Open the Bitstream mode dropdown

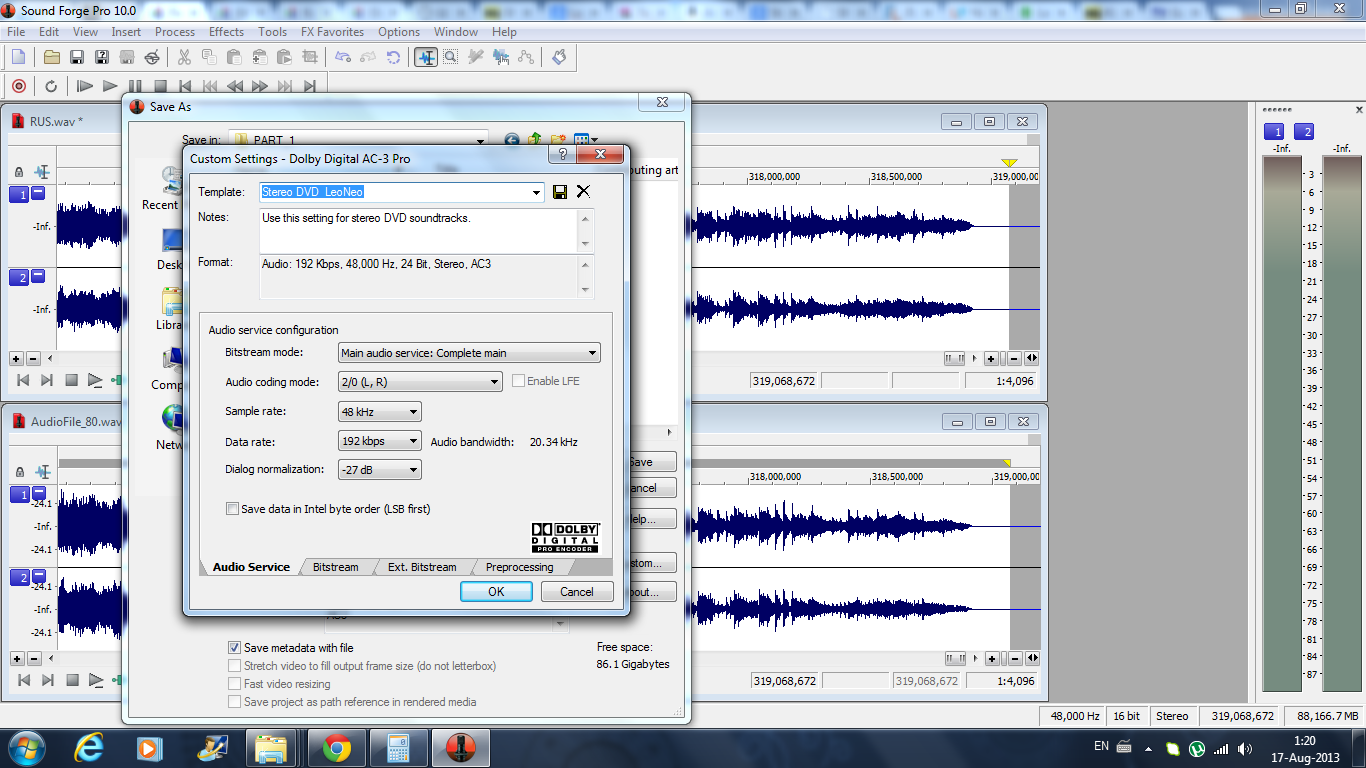pyautogui.click(x=593, y=353)
